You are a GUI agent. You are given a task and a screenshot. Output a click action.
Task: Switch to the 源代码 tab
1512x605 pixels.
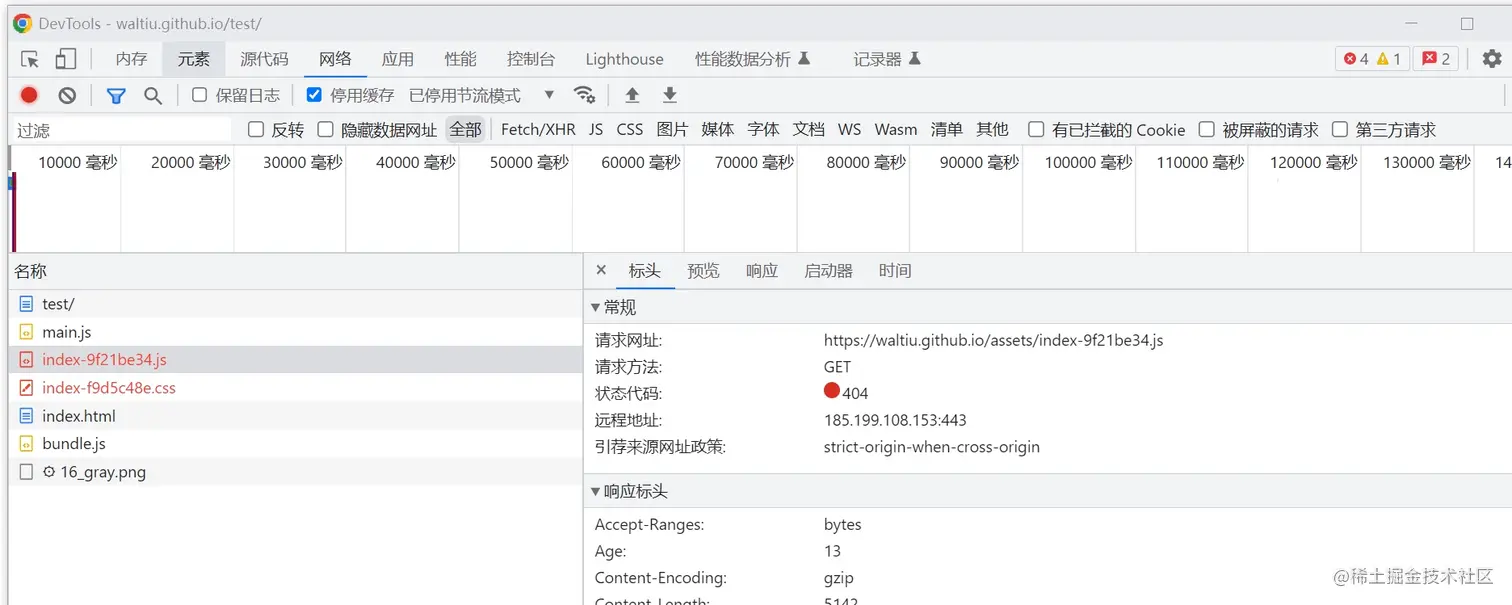264,59
